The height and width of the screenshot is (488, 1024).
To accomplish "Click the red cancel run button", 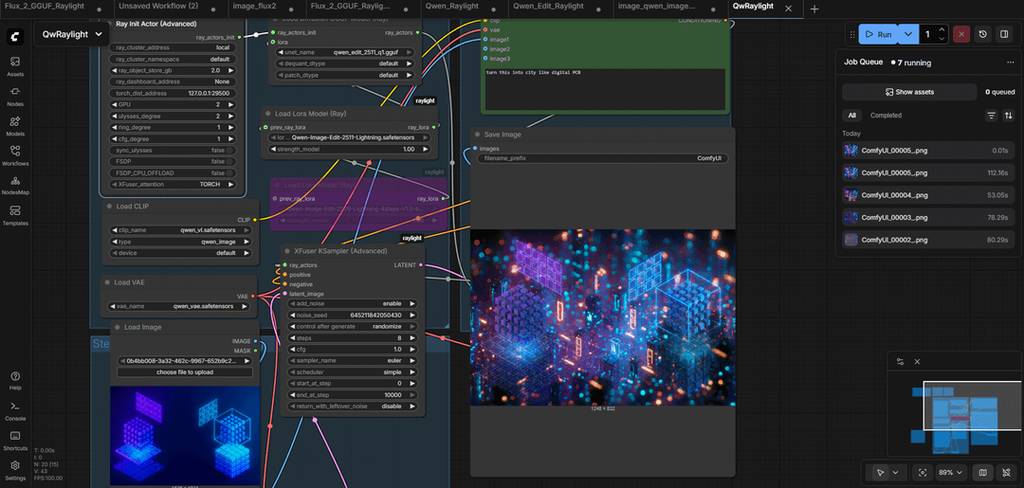I will (962, 34).
